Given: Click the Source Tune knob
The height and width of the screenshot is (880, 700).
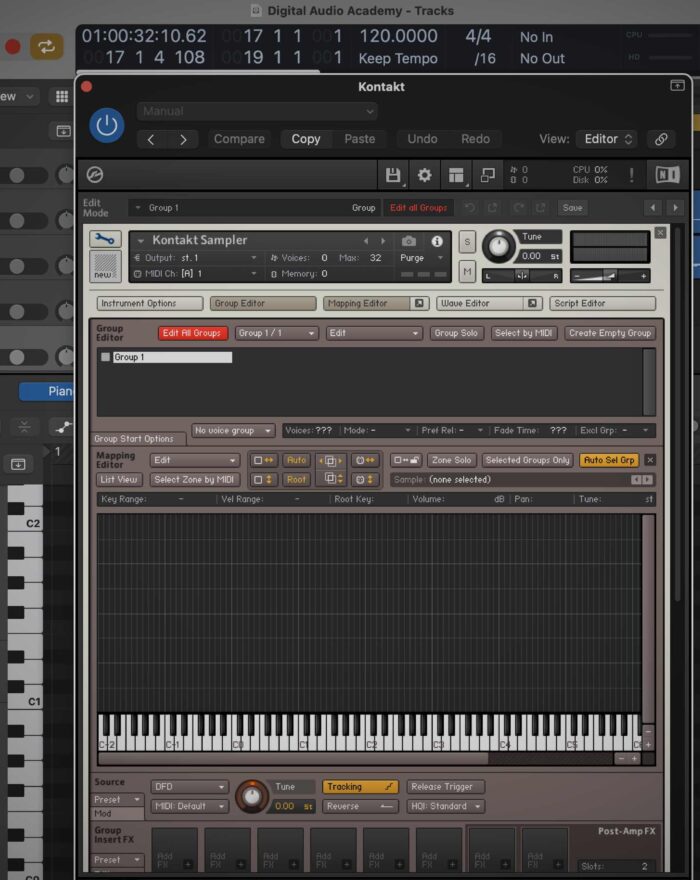Looking at the screenshot, I should click(x=251, y=796).
